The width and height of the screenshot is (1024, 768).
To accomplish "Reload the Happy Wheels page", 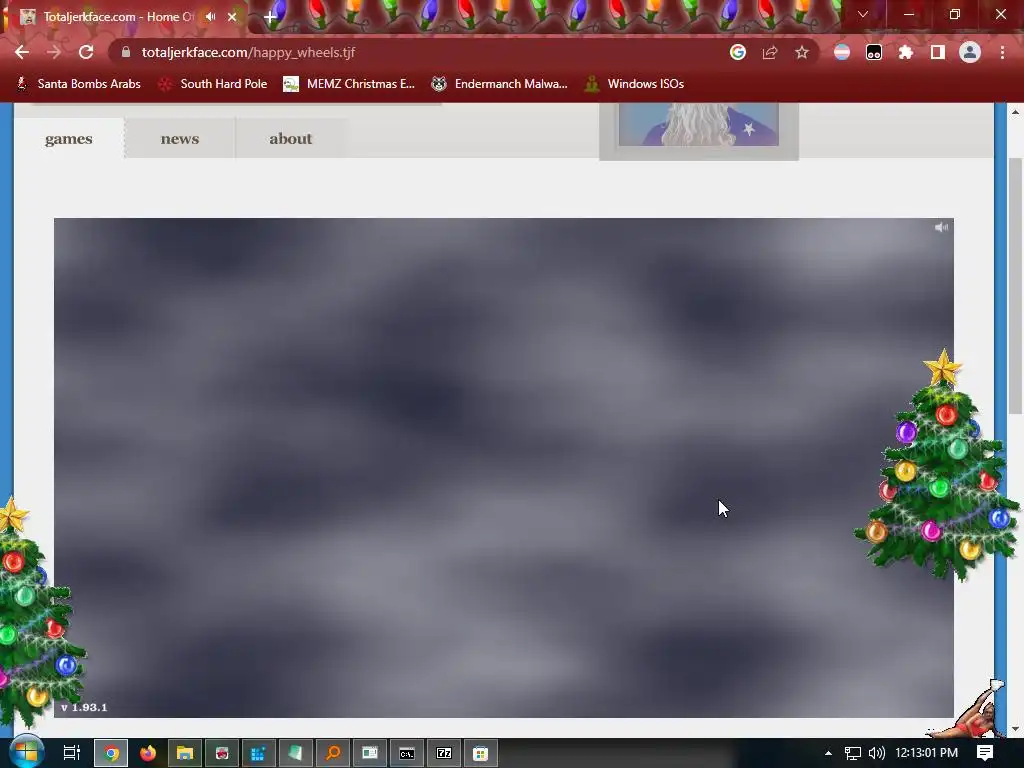I will (86, 52).
